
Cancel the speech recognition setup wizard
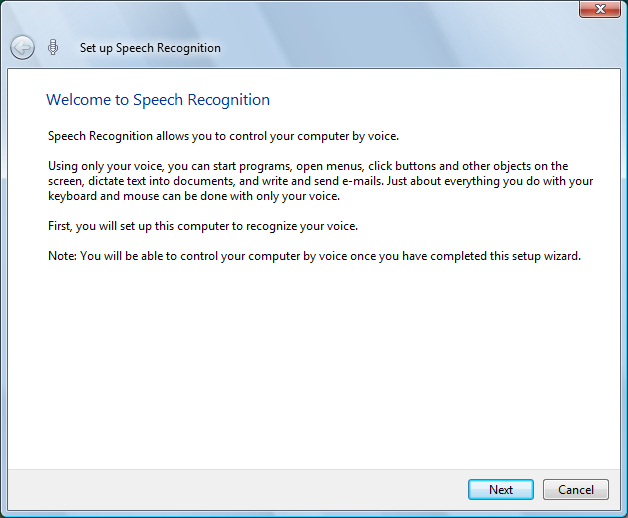pyautogui.click(x=575, y=489)
